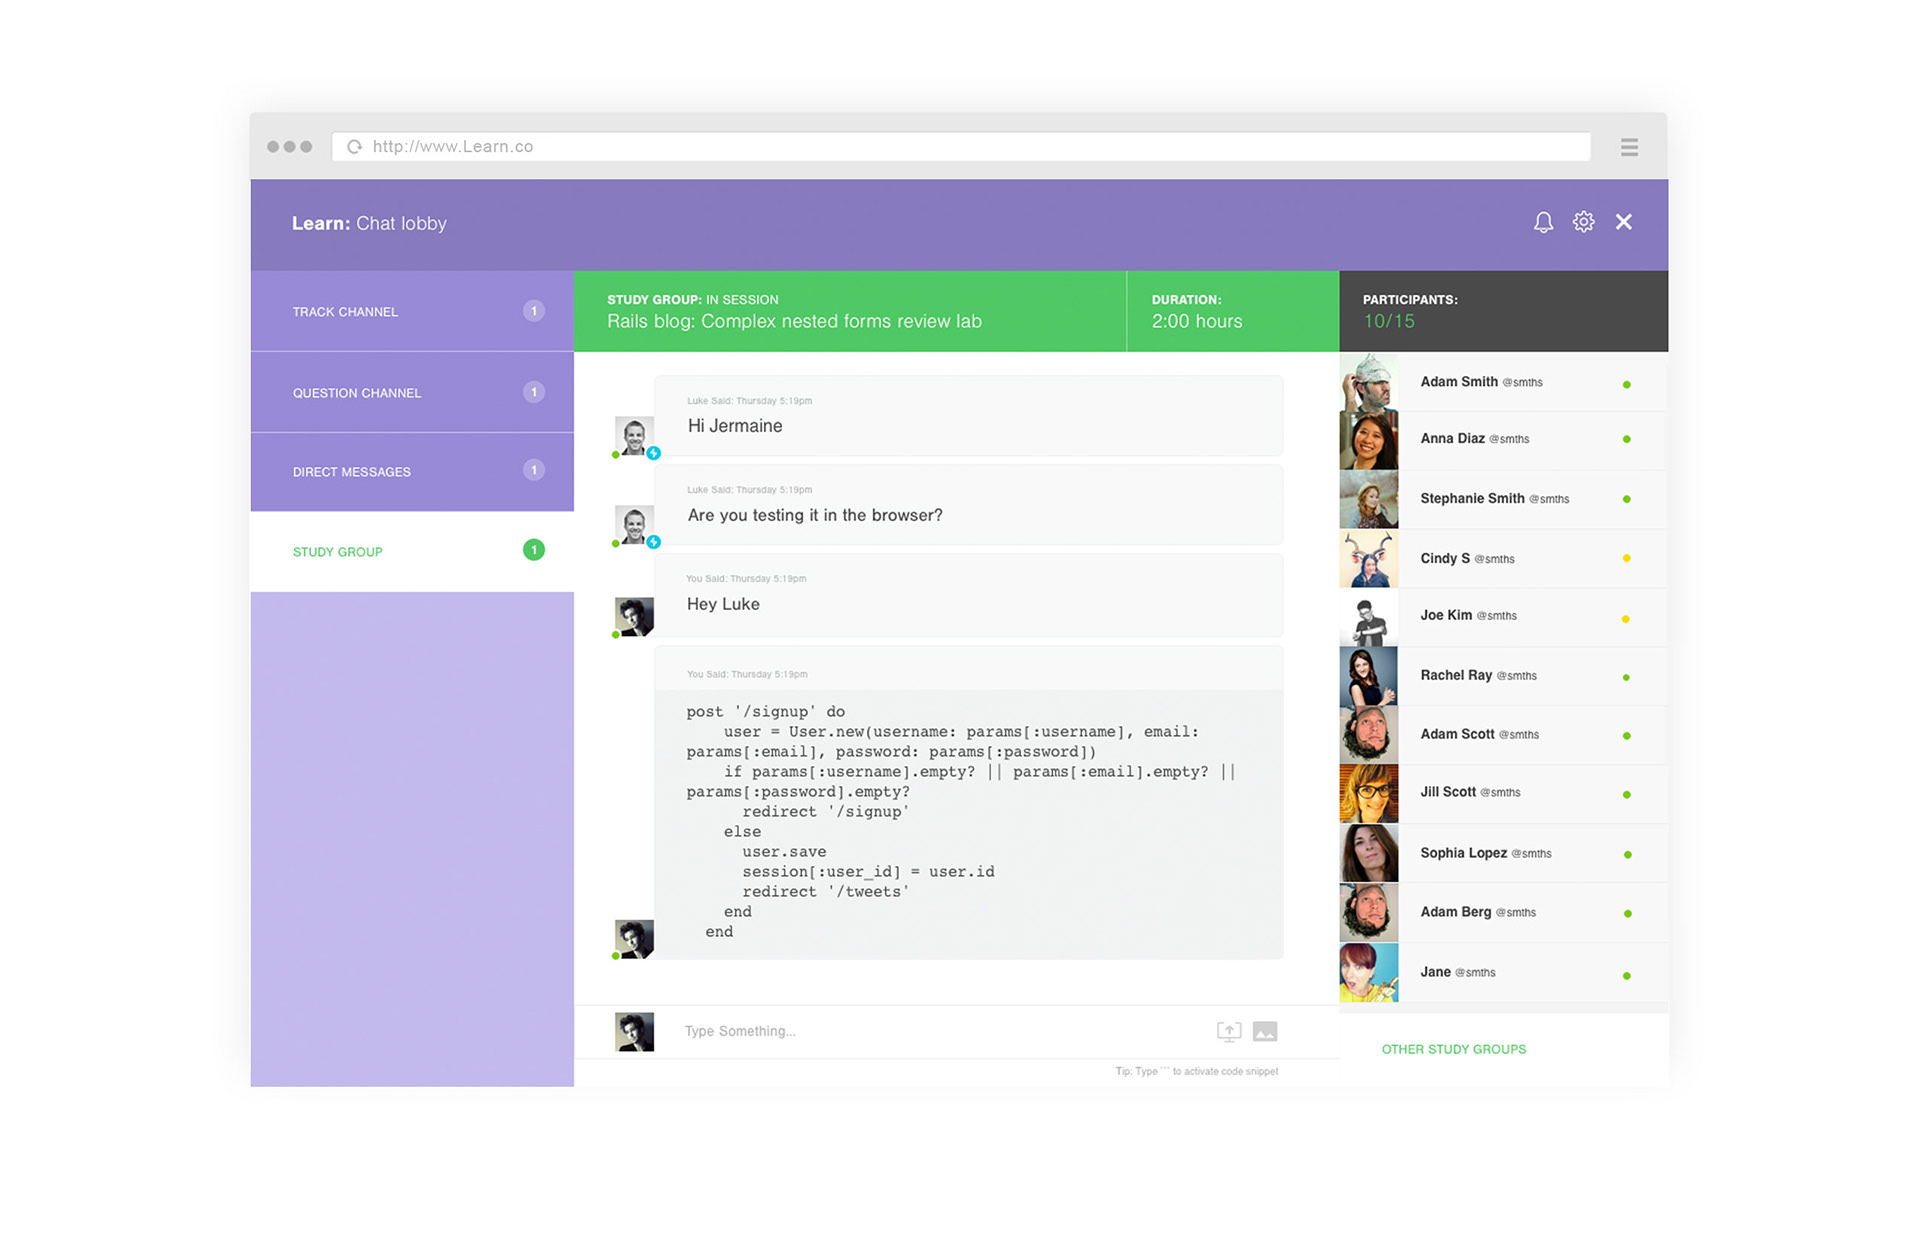Click Jill Scott's avatar photo
Viewport: 1920px width, 1260px height.
coord(1369,794)
